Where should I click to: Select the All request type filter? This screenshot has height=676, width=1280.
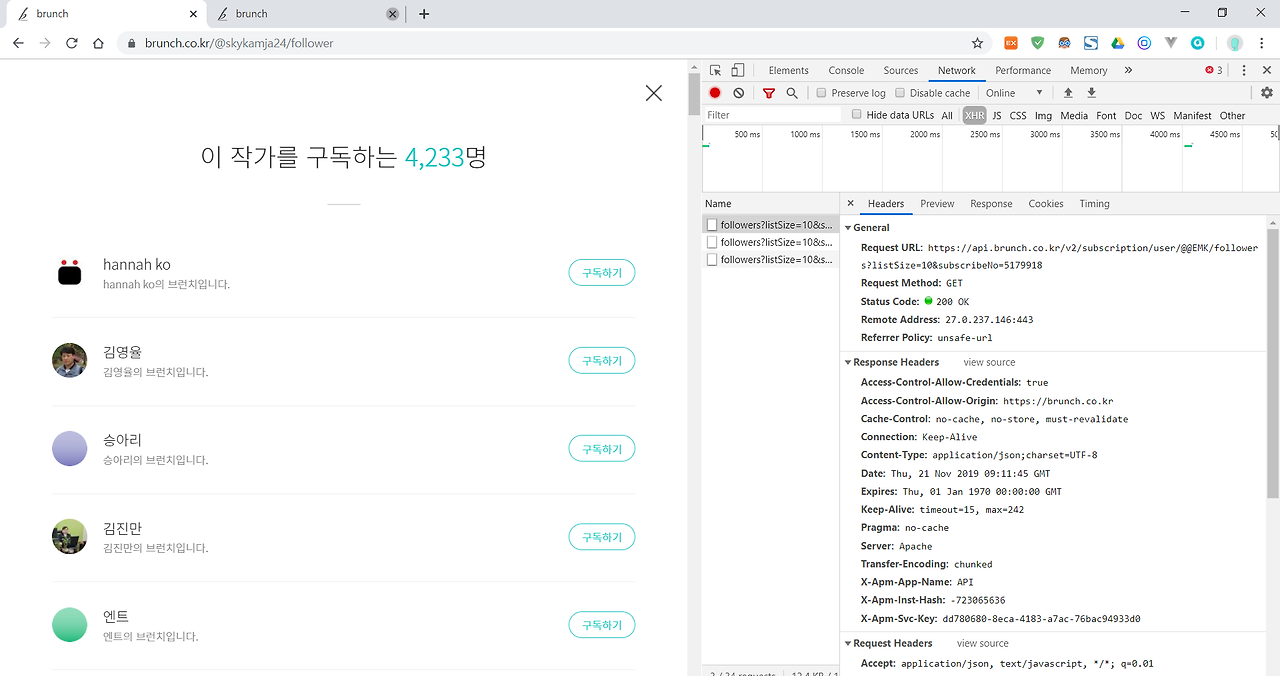[x=947, y=115]
